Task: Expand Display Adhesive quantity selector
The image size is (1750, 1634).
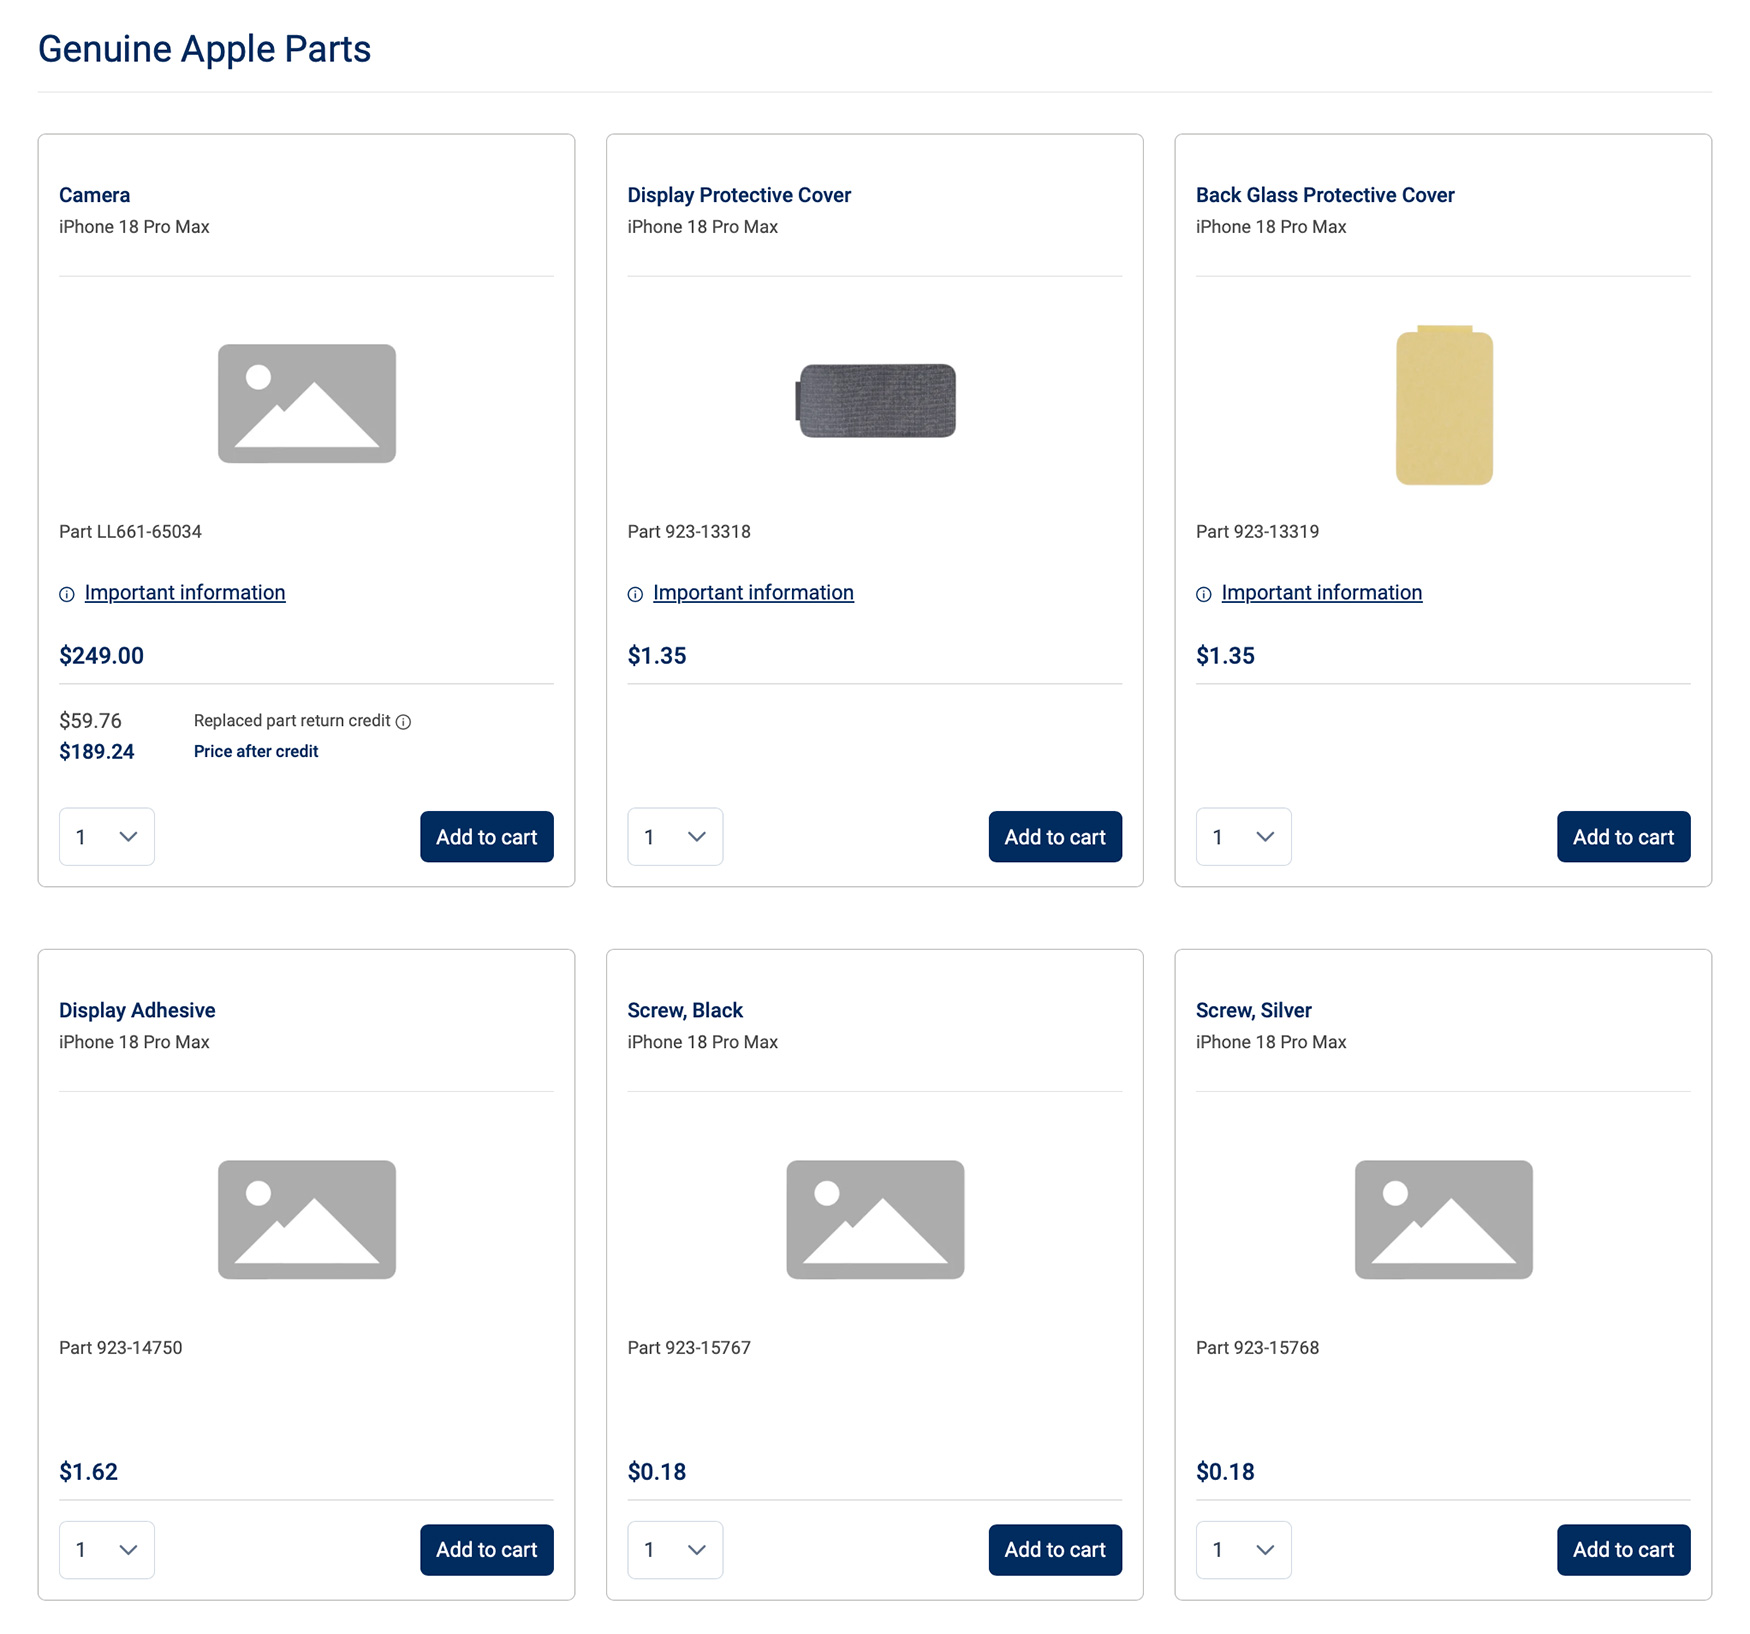Action: (x=107, y=1549)
